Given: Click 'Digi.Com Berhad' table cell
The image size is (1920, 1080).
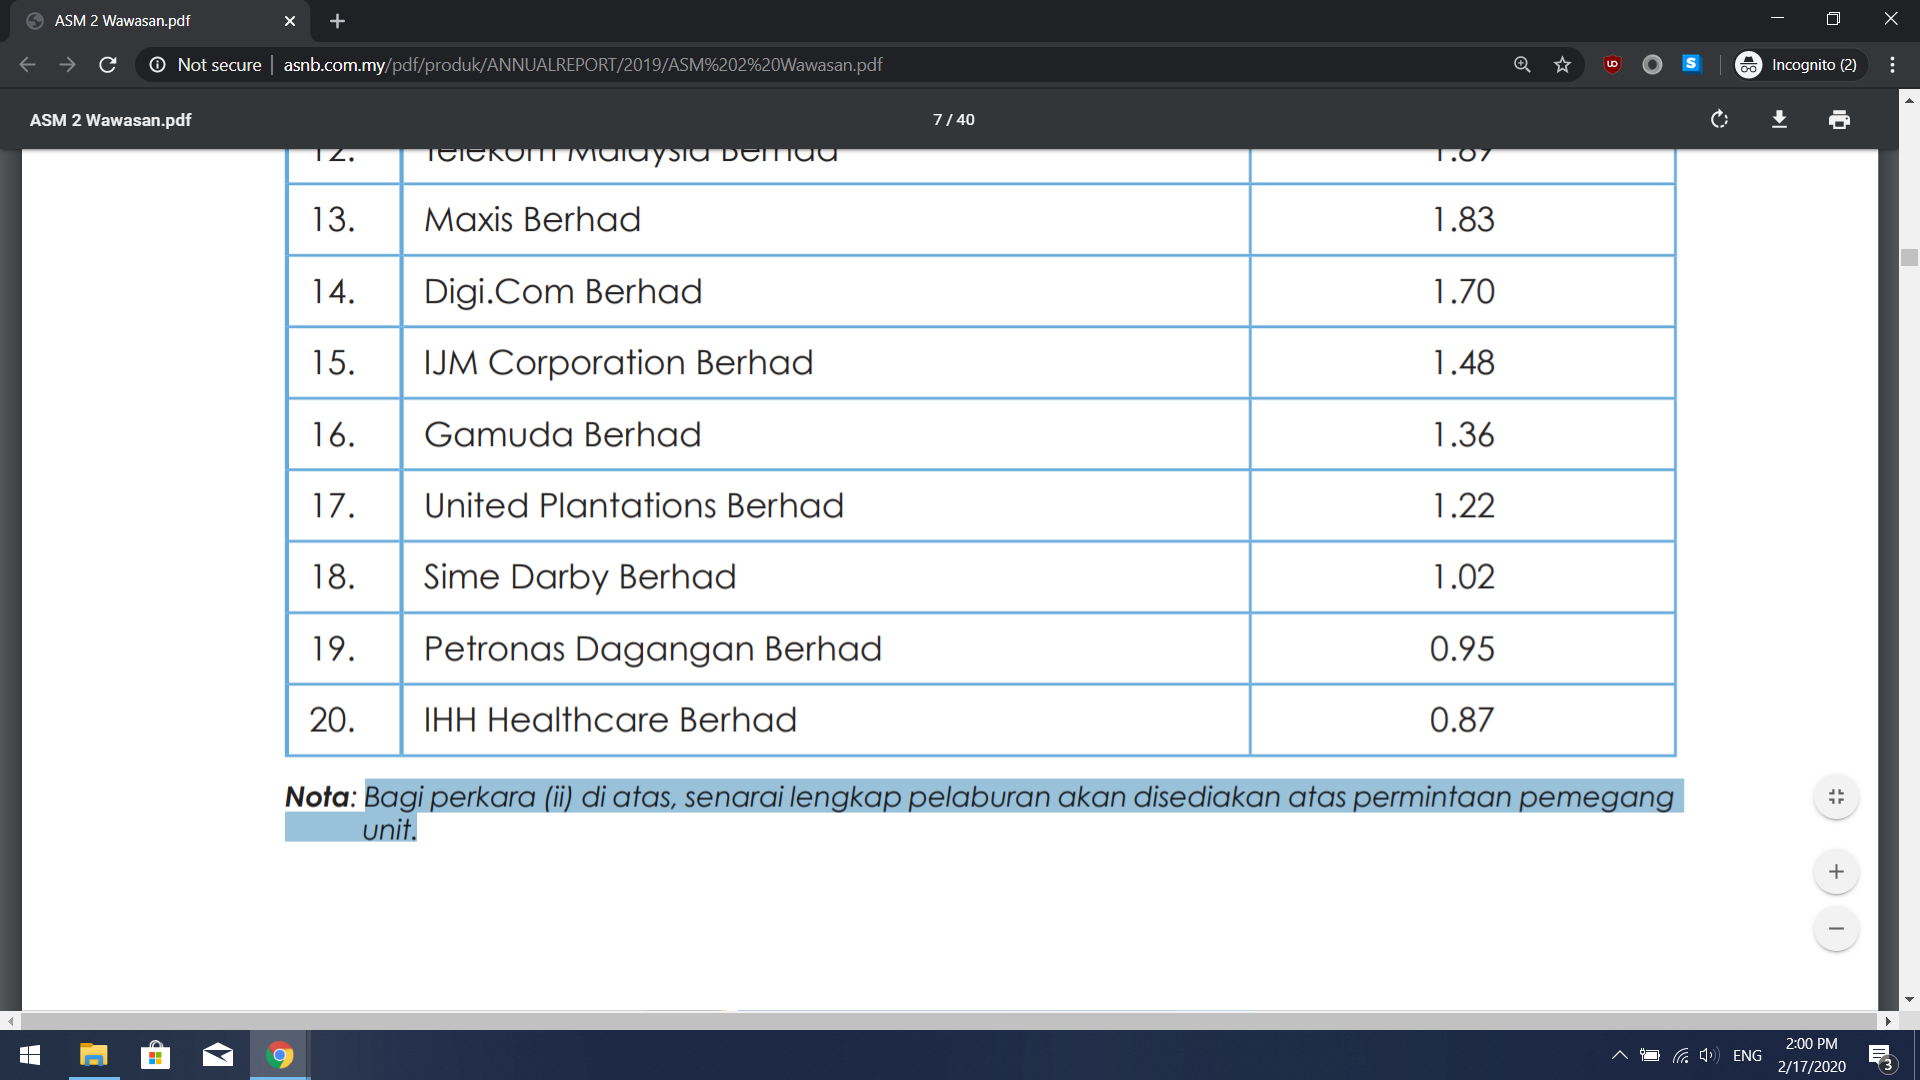Looking at the screenshot, I should click(825, 291).
